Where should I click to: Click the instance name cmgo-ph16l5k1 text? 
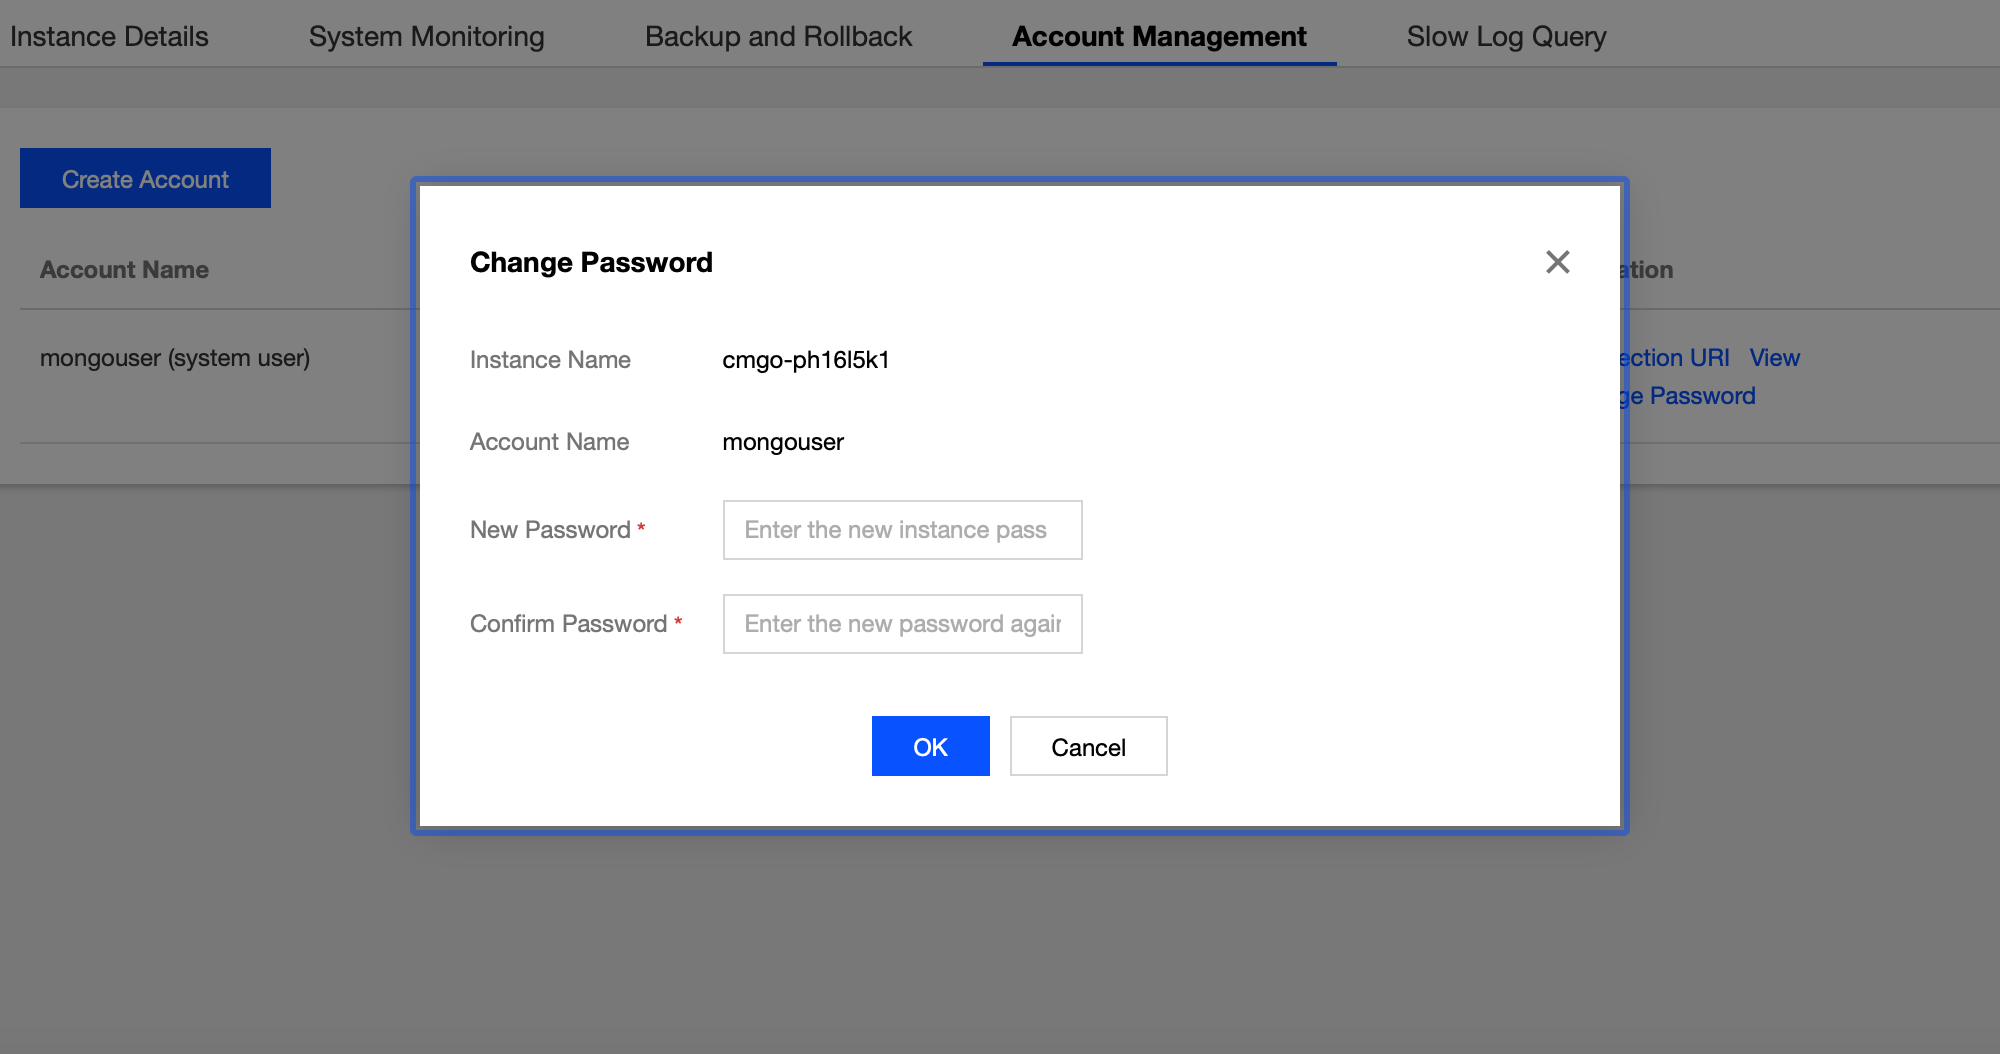coord(806,360)
